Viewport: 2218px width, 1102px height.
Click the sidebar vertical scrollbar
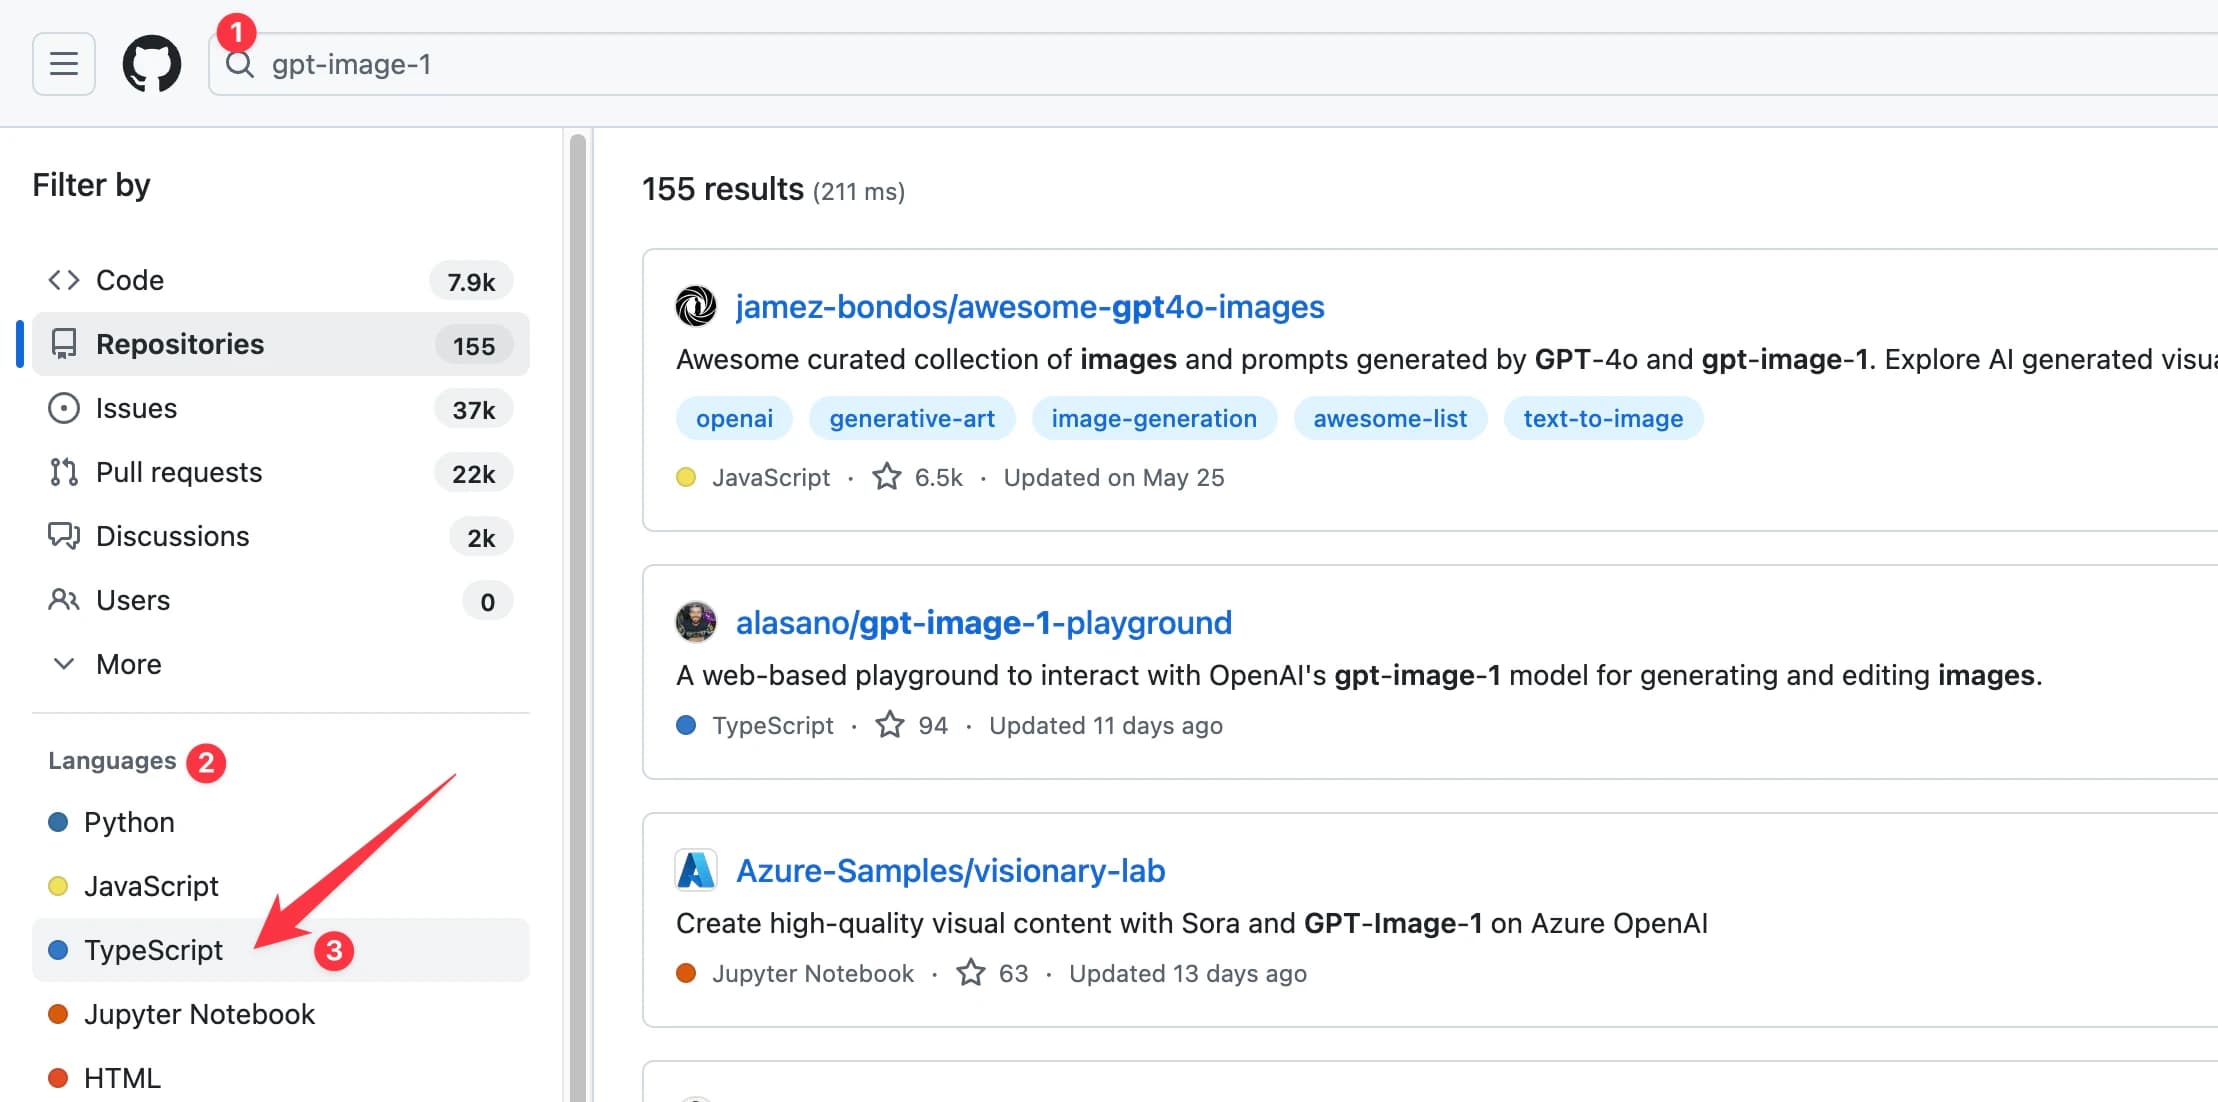pyautogui.click(x=577, y=616)
